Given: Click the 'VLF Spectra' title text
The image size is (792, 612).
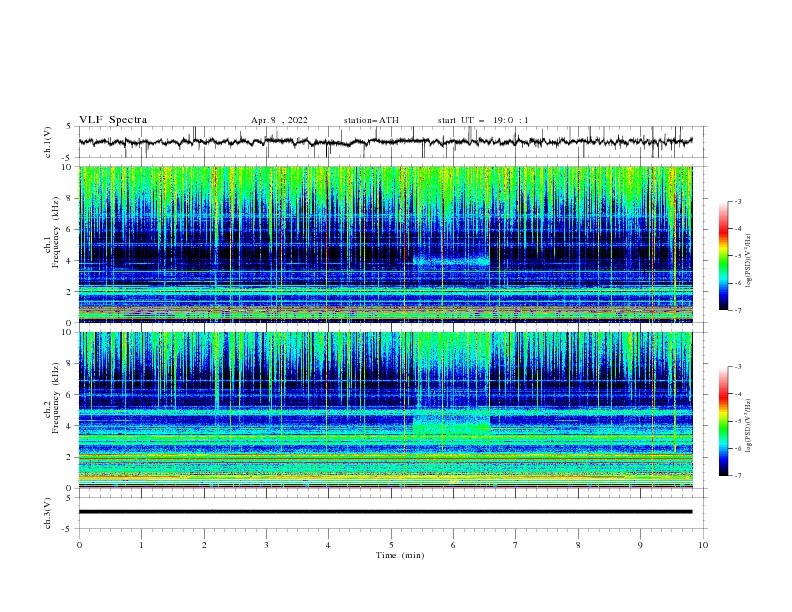Looking at the screenshot, I should click(113, 120).
